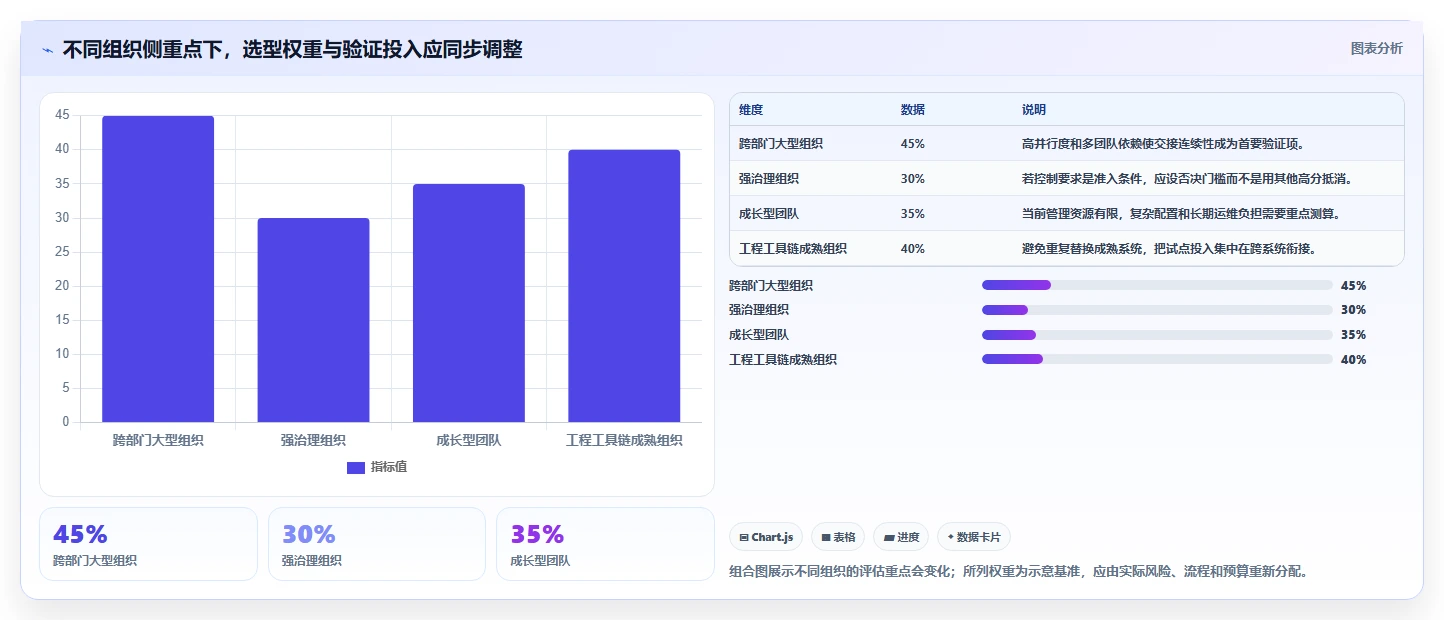Select the 成长型团队 bar in the chart

[469, 303]
